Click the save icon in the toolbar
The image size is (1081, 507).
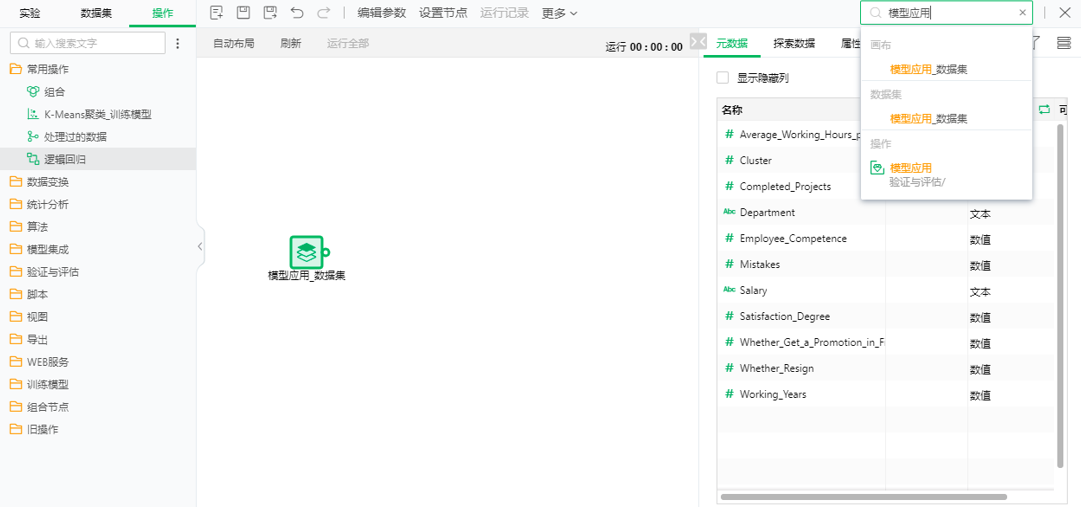pos(243,12)
